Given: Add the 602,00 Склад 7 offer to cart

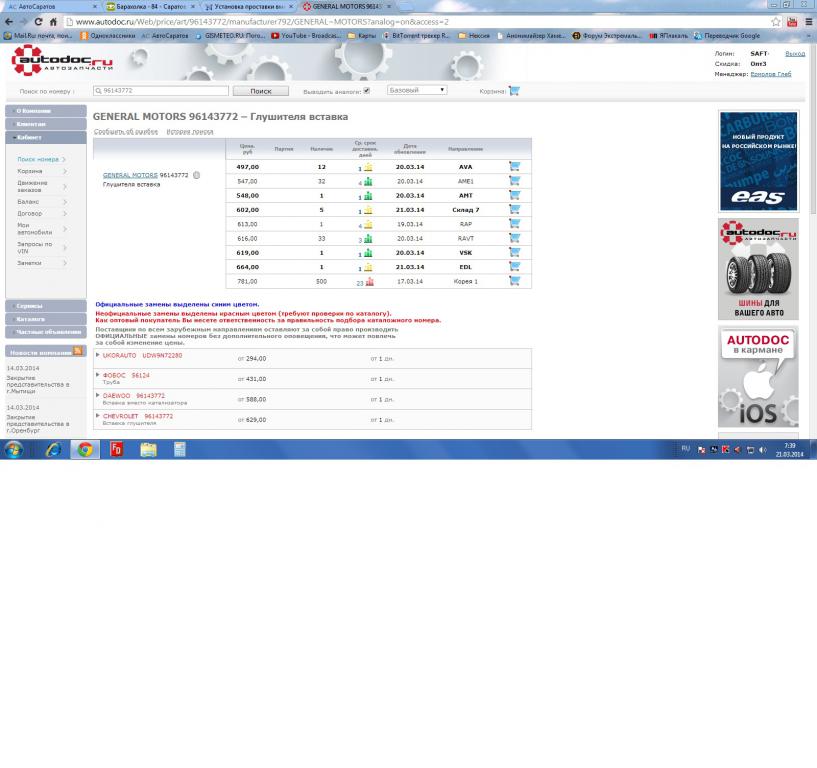Looking at the screenshot, I should pos(514,209).
